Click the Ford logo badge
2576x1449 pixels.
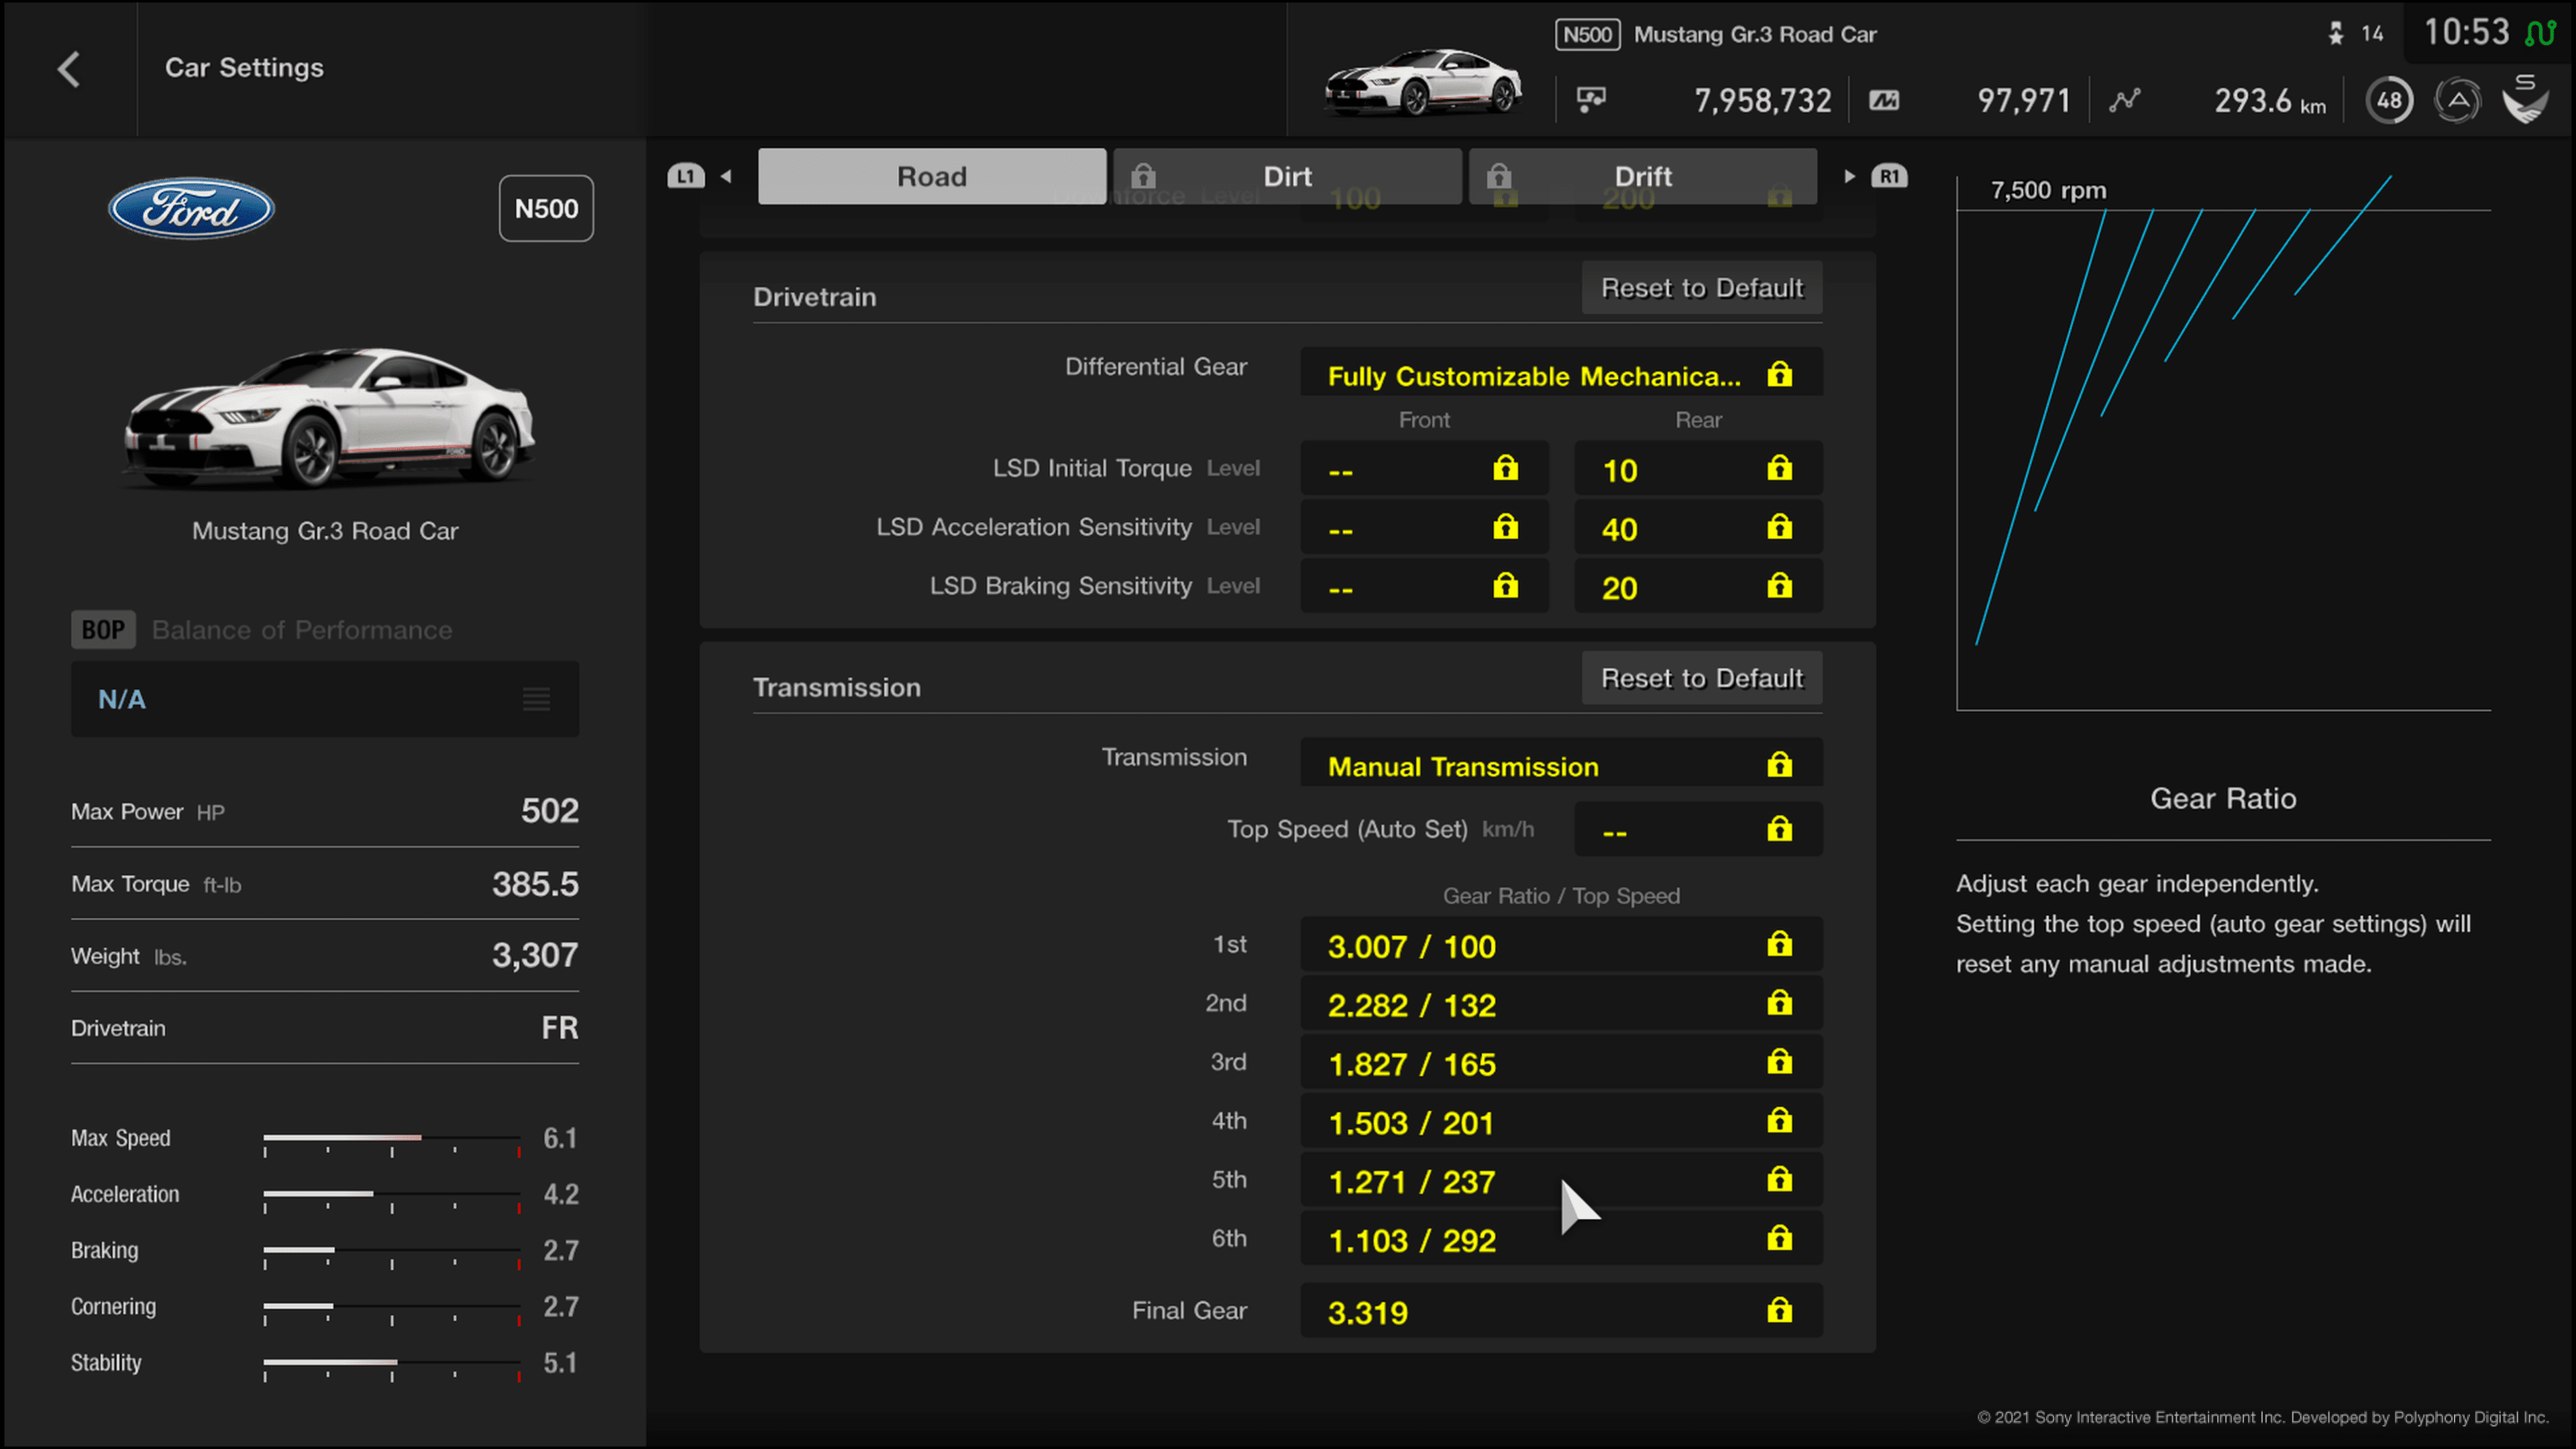point(191,208)
